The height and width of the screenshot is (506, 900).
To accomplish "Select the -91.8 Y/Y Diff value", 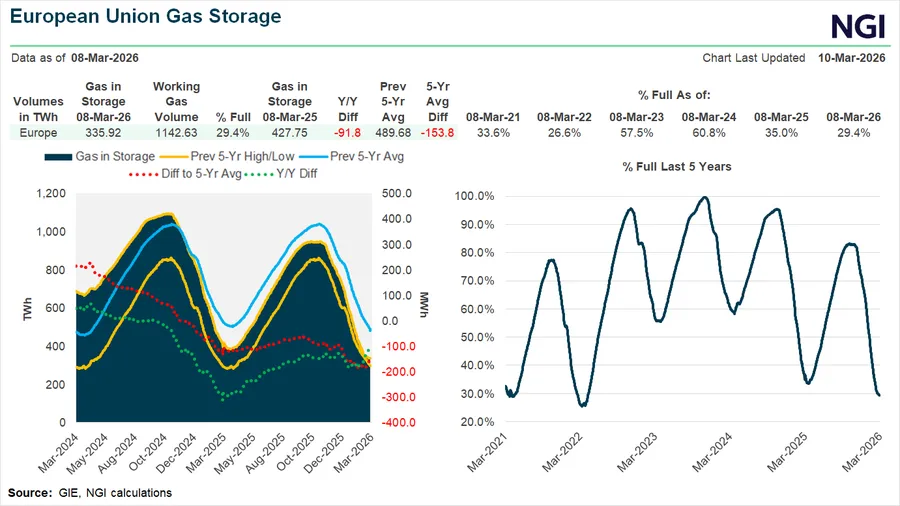I will click(347, 131).
